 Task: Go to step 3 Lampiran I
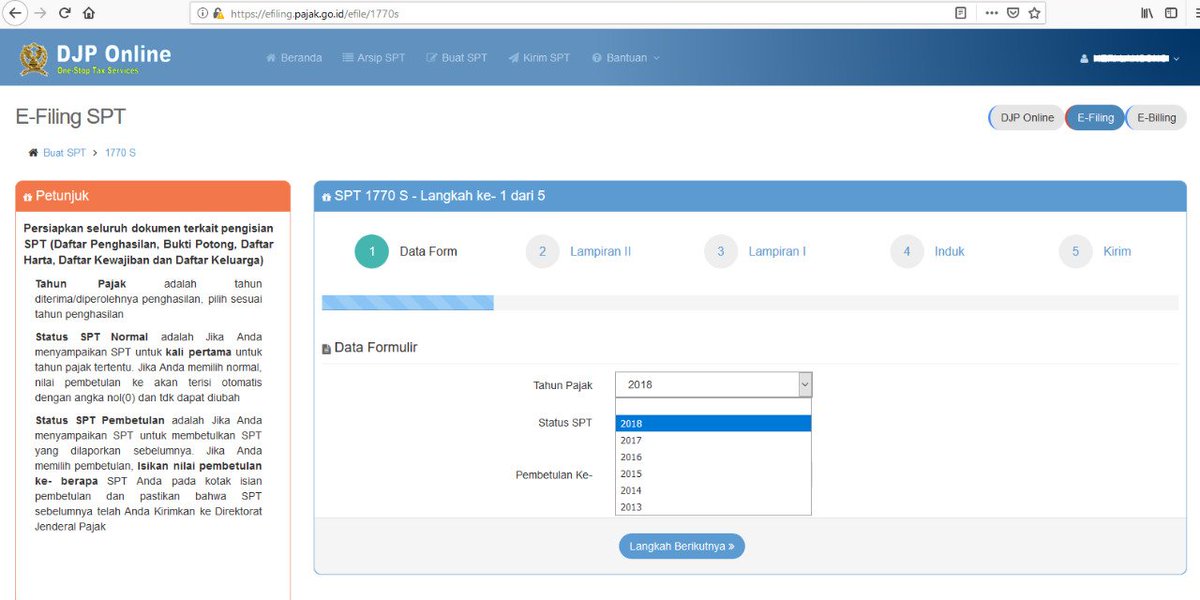click(x=755, y=251)
